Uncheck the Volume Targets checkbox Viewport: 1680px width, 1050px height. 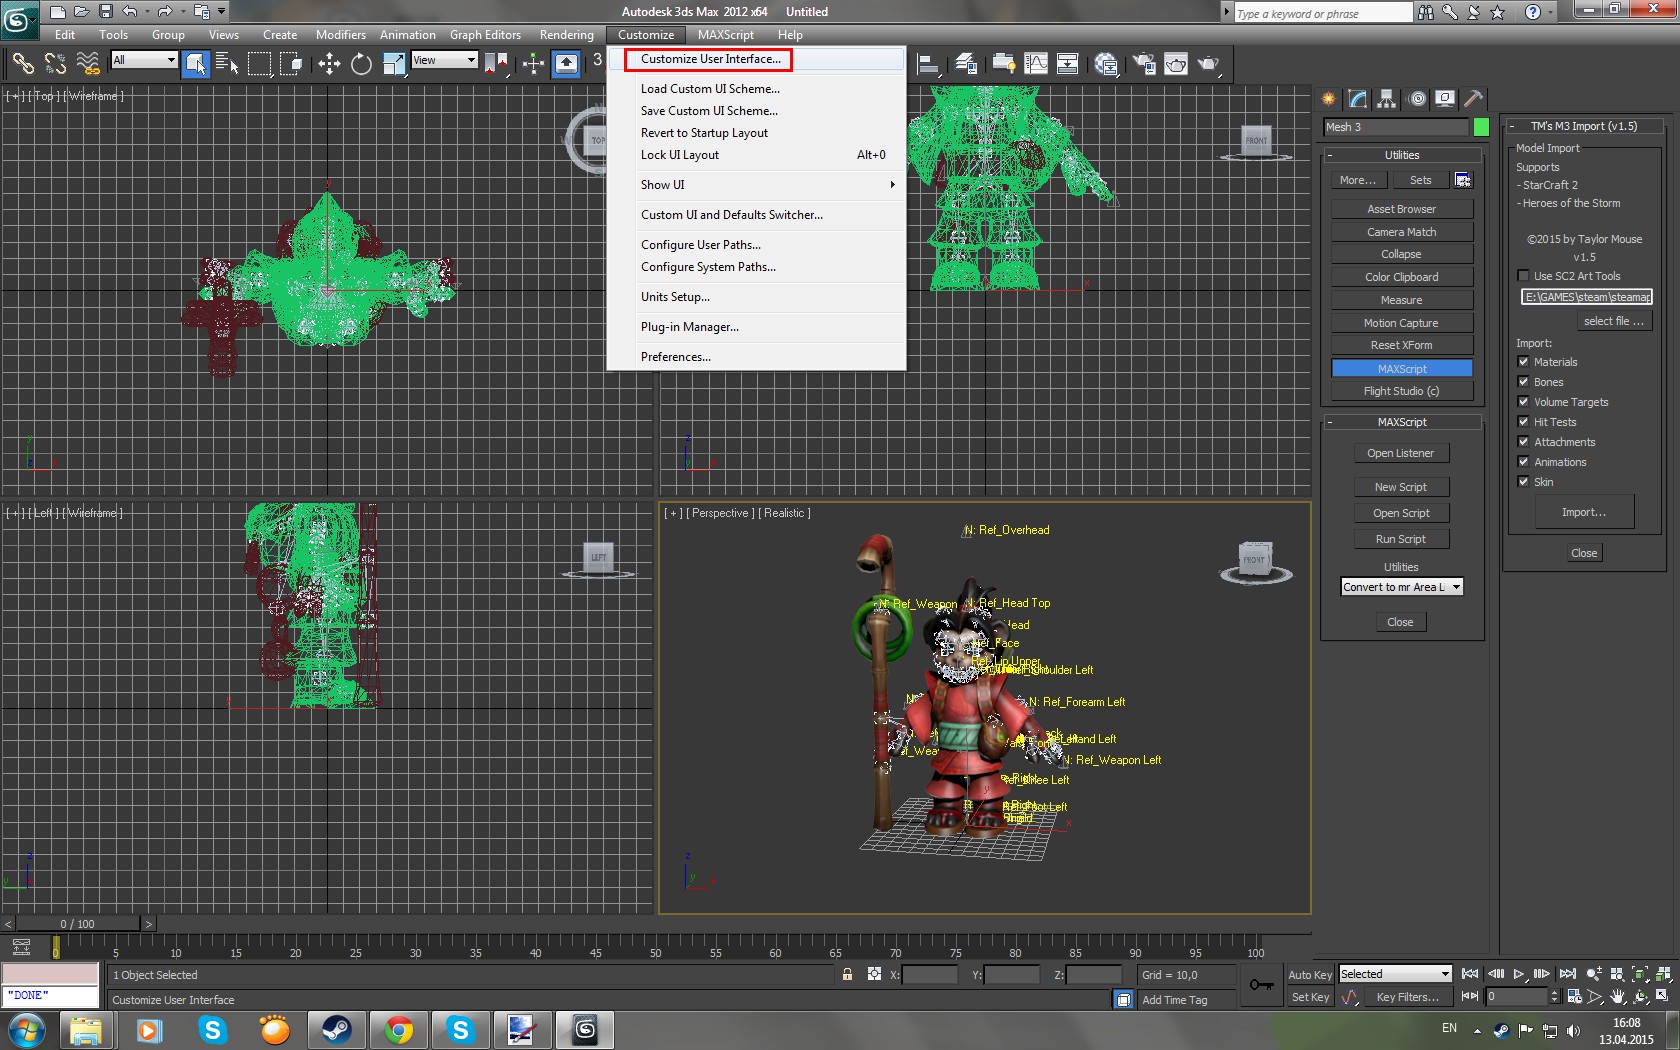[1523, 402]
